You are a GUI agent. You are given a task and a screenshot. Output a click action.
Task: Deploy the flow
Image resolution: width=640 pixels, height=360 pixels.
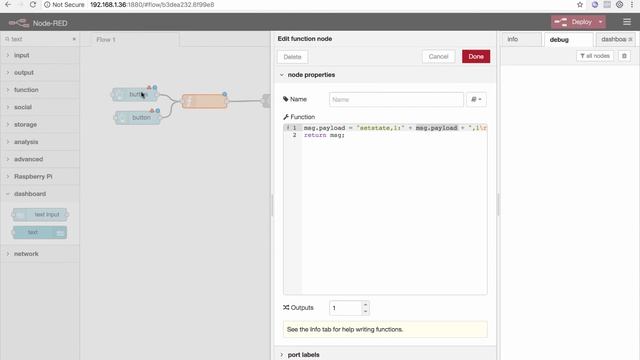575,22
